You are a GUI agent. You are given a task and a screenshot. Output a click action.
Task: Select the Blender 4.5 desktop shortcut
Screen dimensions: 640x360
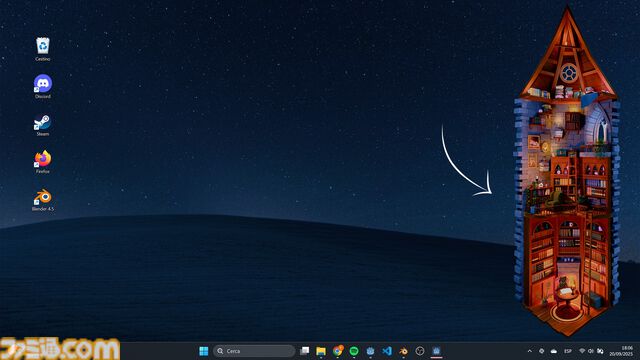(x=43, y=200)
